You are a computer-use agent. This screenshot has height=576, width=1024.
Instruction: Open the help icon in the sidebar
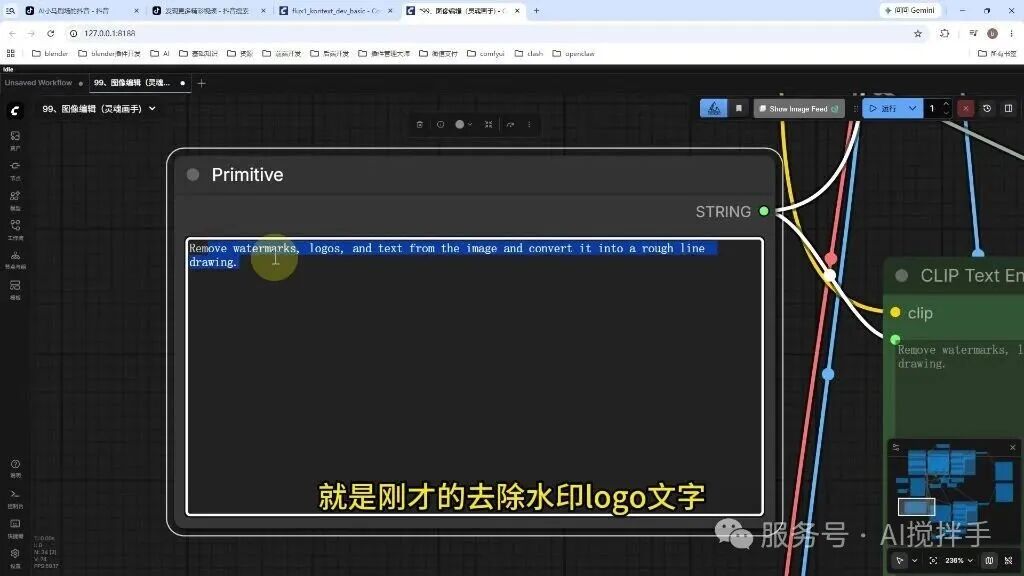(x=15, y=468)
